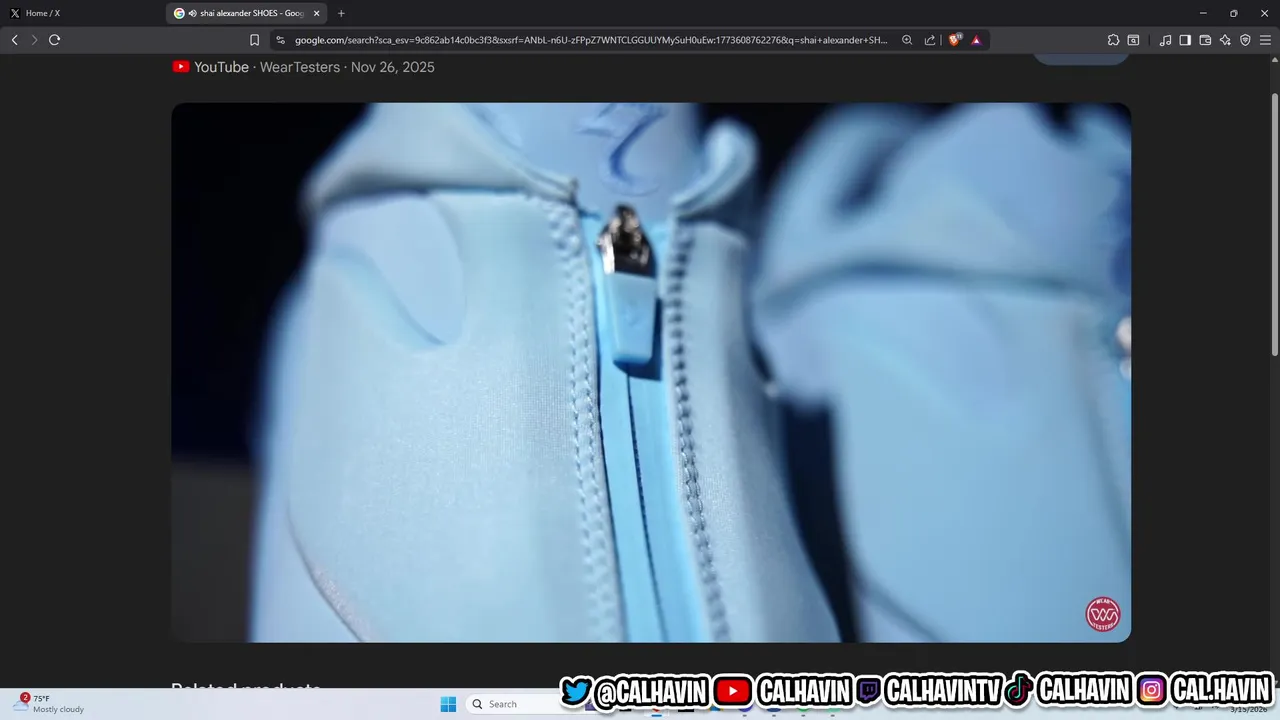Open the weather widget showing 75°F
The width and height of the screenshot is (1280, 720).
coord(50,703)
